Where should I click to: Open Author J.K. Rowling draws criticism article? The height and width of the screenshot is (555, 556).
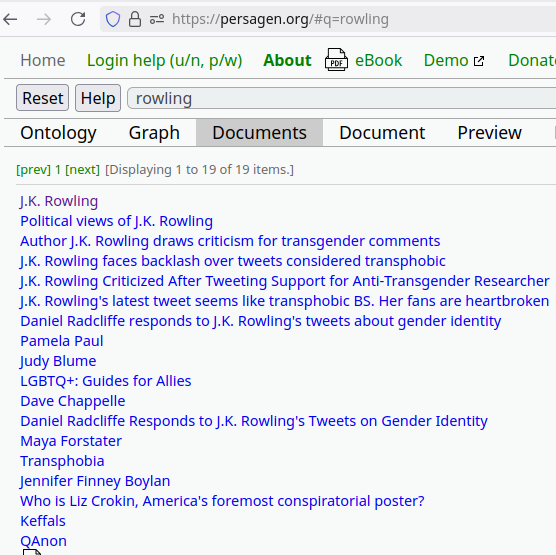coord(230,241)
